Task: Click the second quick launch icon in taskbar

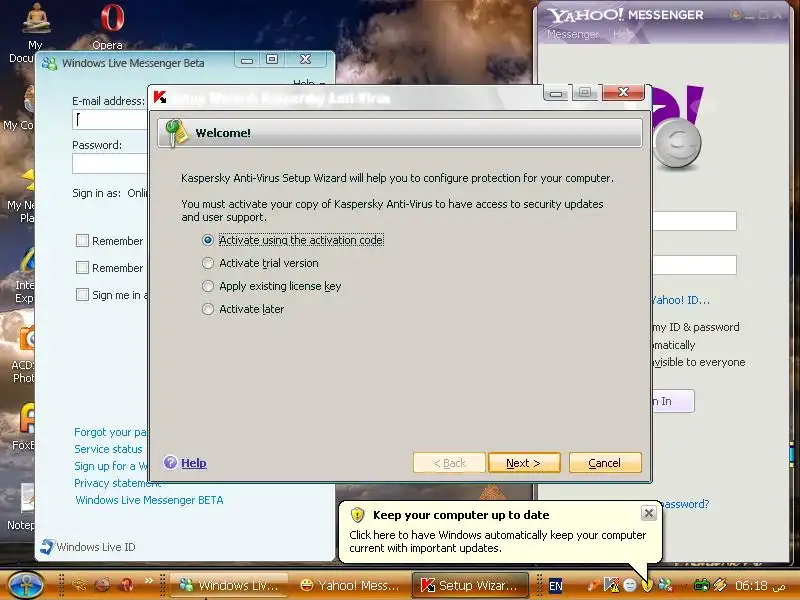Action: click(x=103, y=585)
